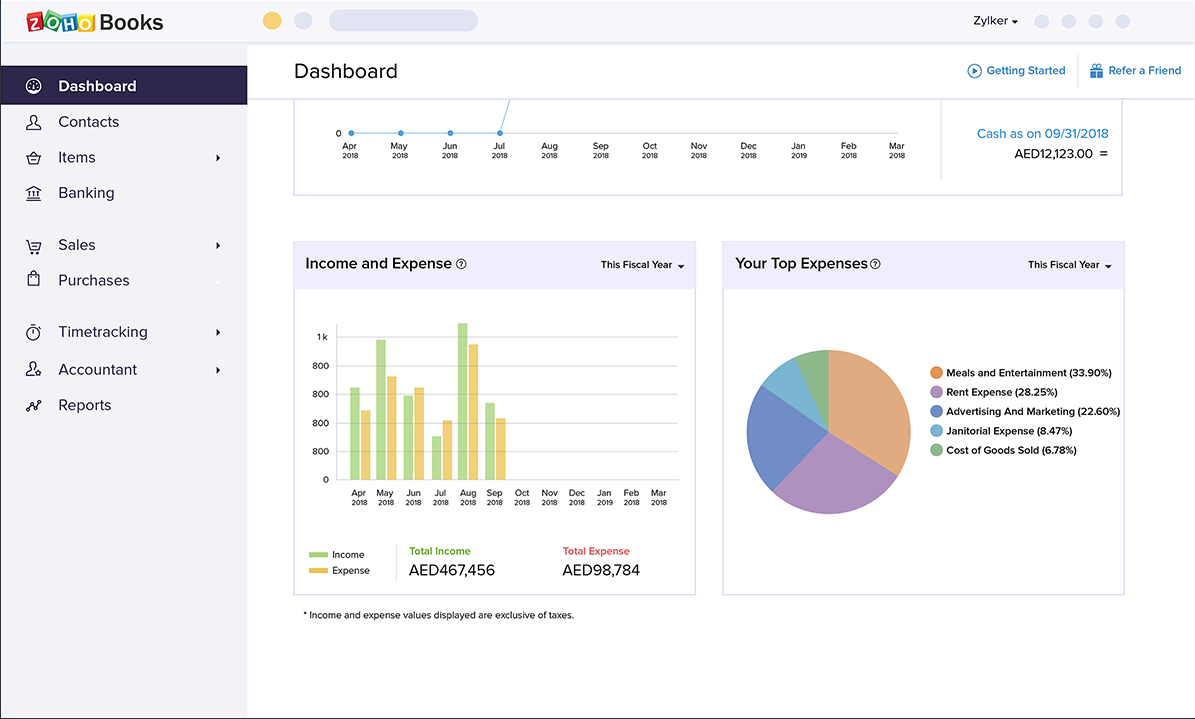Click the Dashboard gauge icon in sidebar
Image resolution: width=1195 pixels, height=719 pixels.
click(x=34, y=86)
